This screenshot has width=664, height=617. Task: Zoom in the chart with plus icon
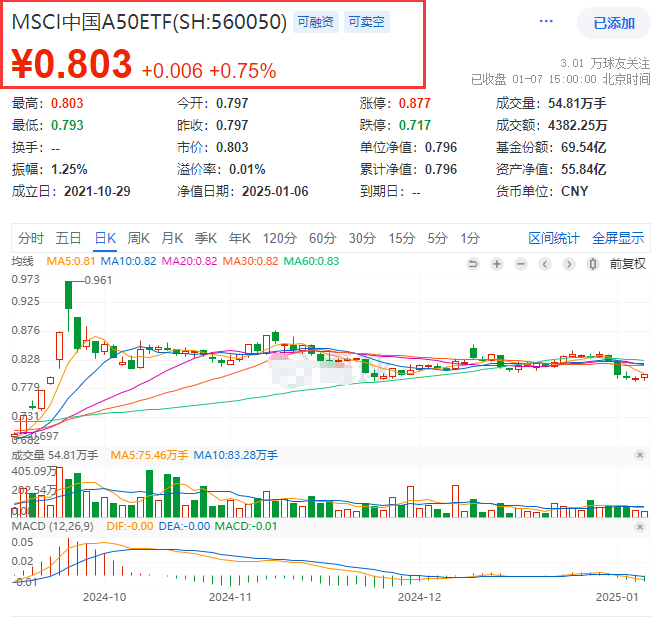pos(497,264)
